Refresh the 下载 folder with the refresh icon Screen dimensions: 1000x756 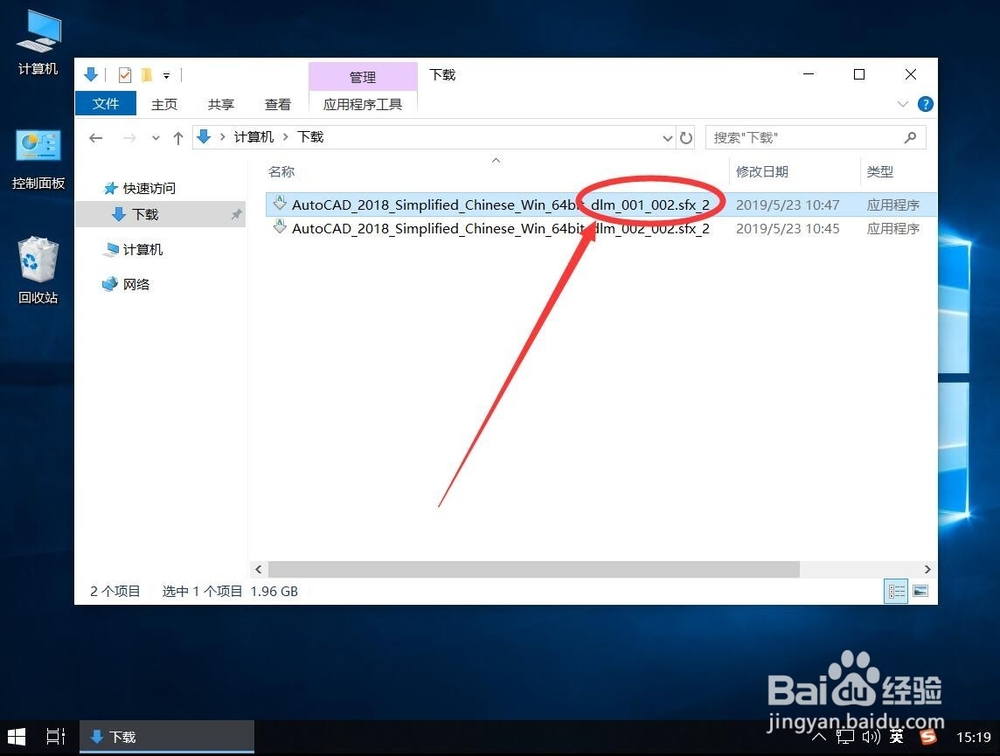pos(688,137)
